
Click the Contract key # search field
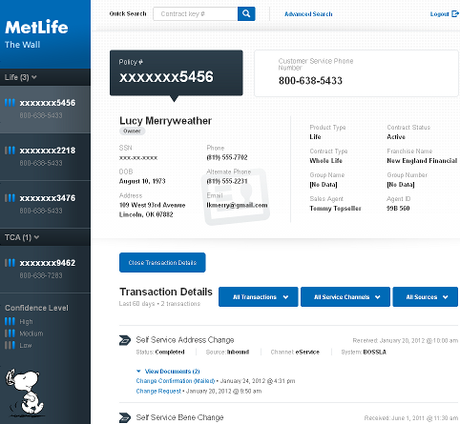196,14
